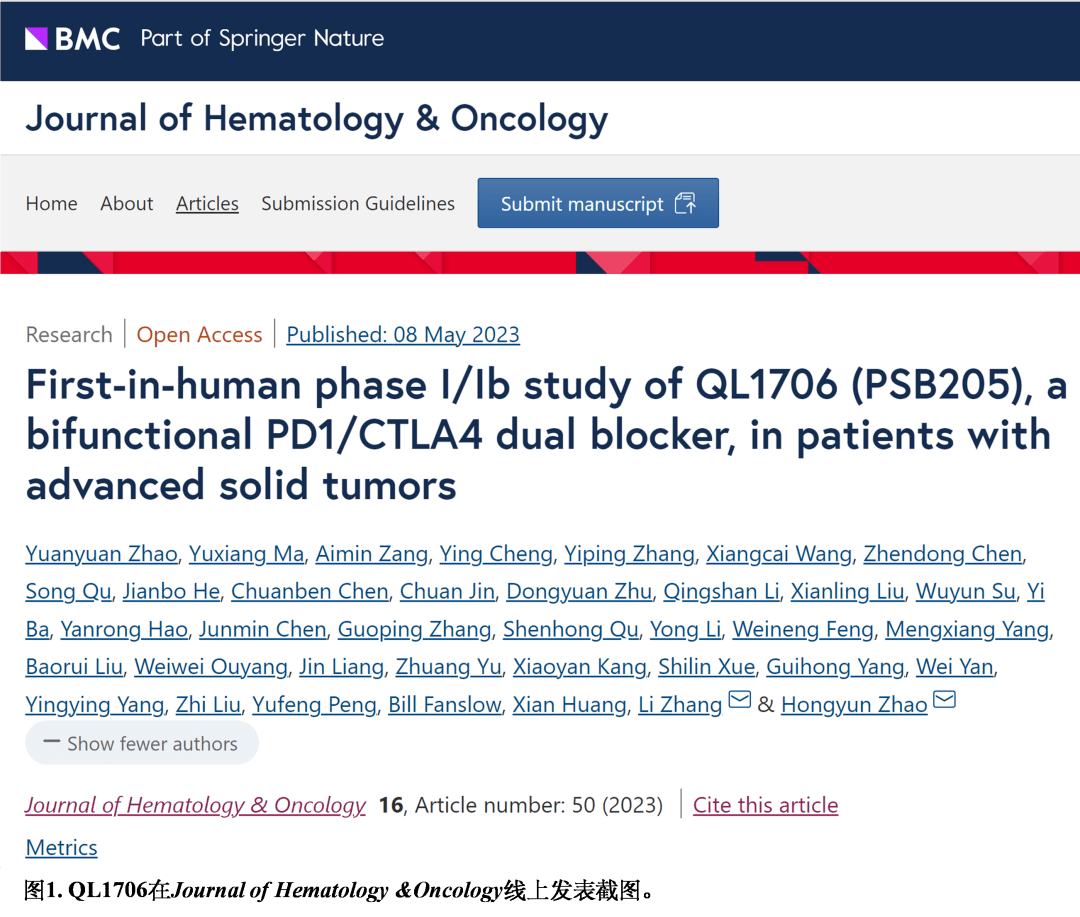
Task: Click the BMC logo icon
Action: (36, 39)
